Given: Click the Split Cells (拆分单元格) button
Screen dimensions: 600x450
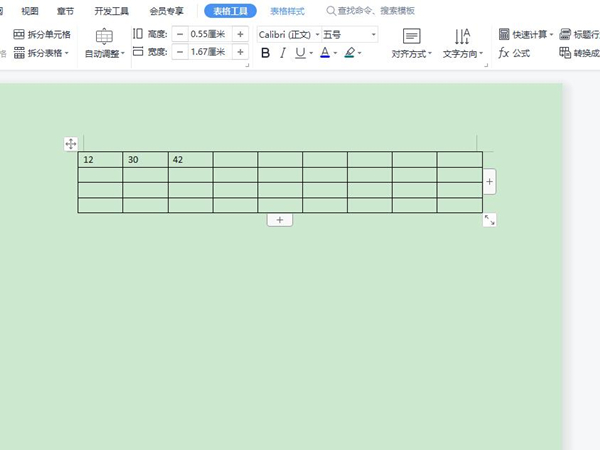Looking at the screenshot, I should [x=41, y=34].
